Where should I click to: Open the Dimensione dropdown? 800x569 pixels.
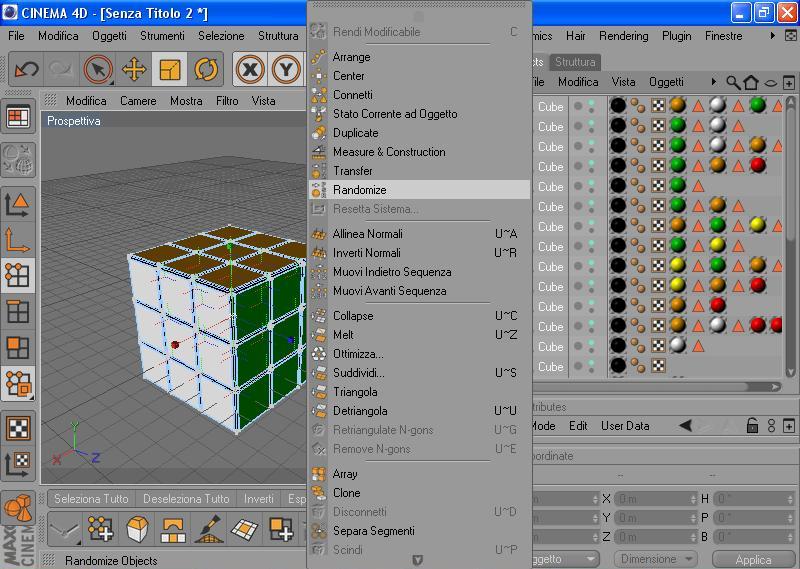[x=655, y=559]
